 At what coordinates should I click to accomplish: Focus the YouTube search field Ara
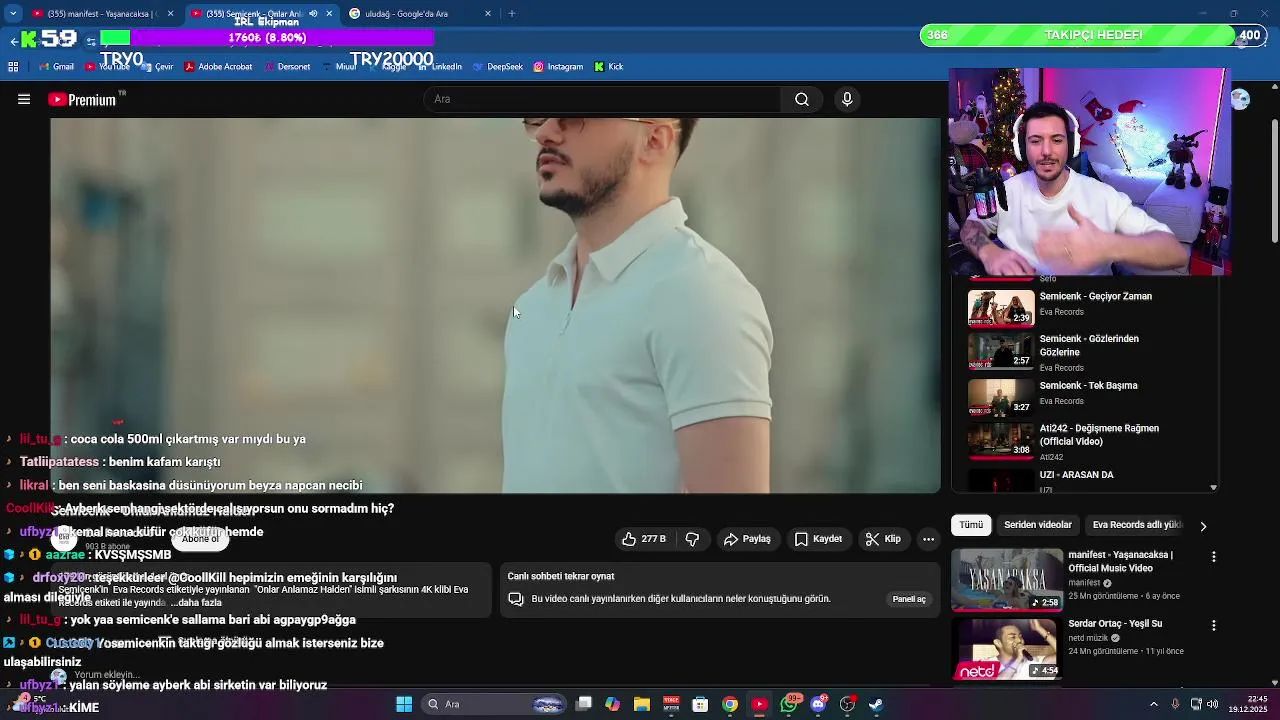(603, 99)
